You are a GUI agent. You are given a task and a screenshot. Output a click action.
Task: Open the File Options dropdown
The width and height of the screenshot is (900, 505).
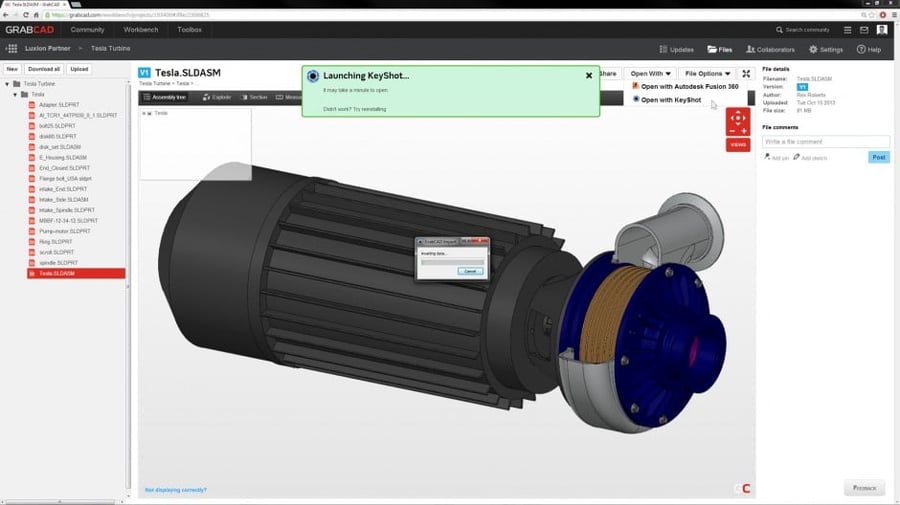[707, 73]
